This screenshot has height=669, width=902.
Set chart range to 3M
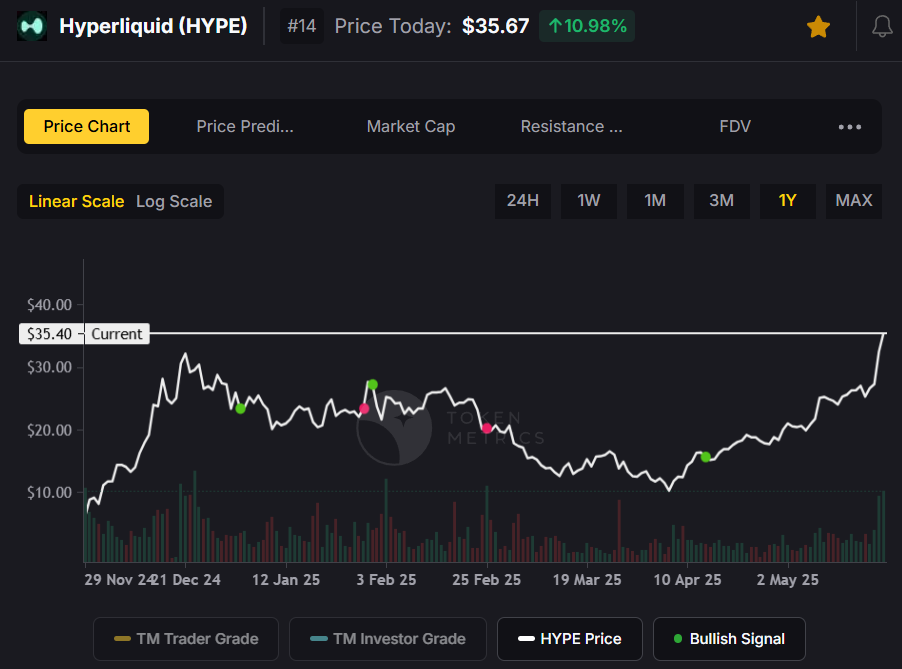click(x=721, y=201)
